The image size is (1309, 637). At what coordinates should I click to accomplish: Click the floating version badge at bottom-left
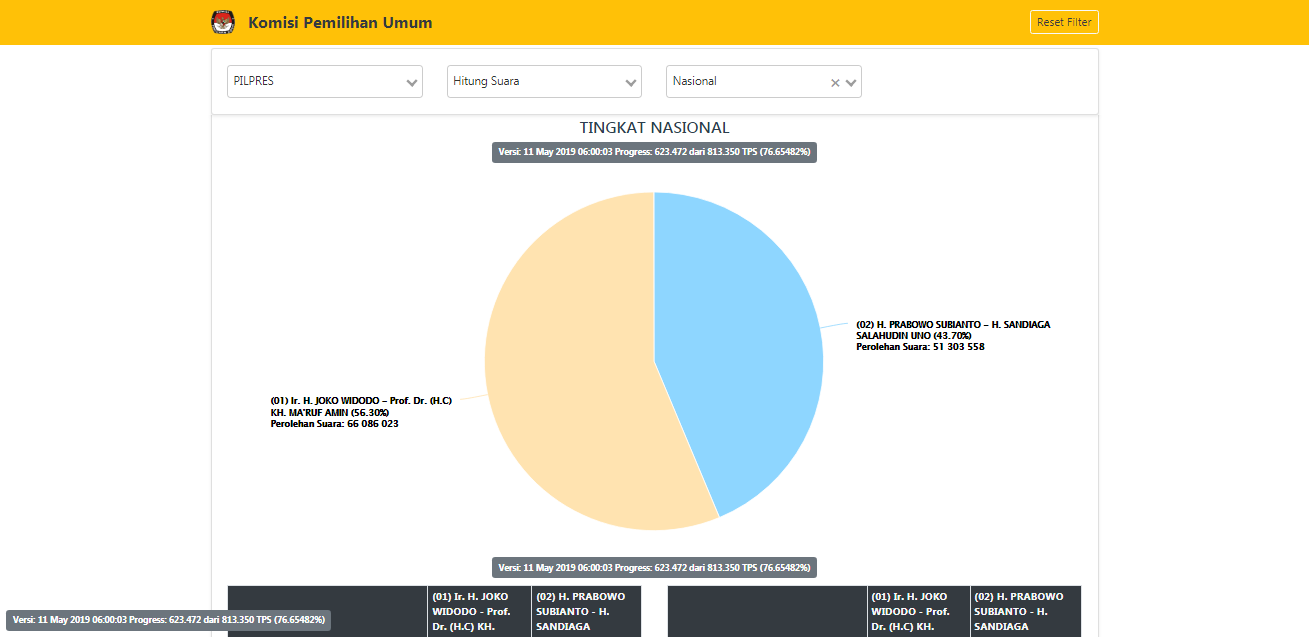click(168, 620)
